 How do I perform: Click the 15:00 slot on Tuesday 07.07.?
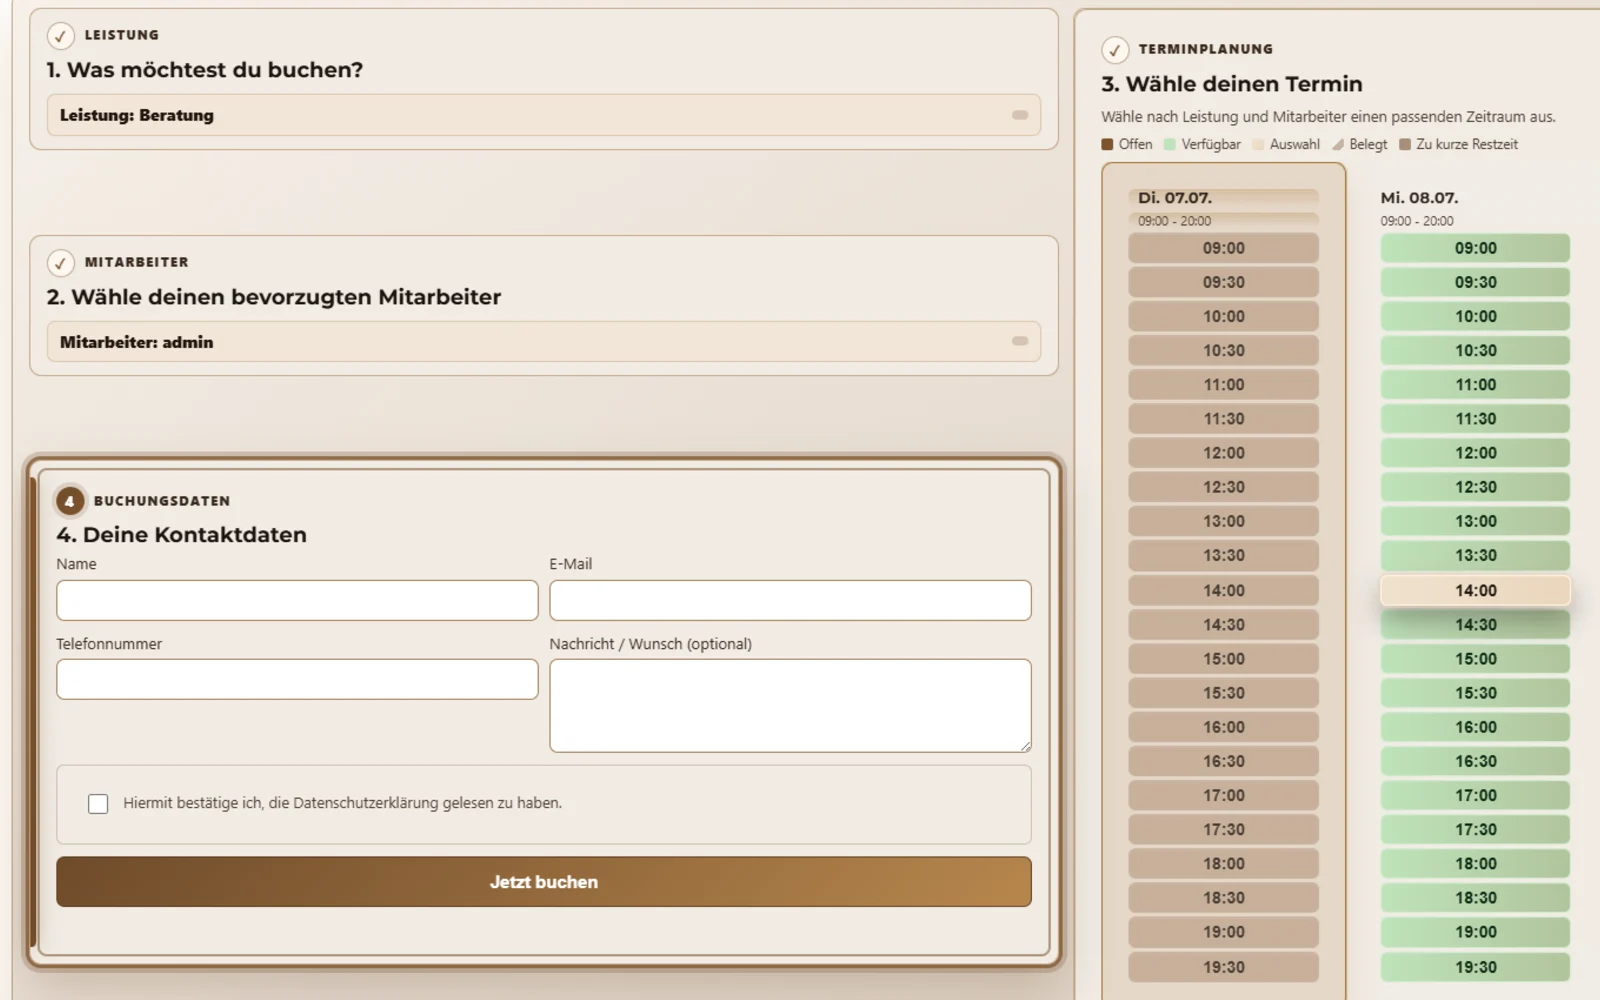[1223, 659]
